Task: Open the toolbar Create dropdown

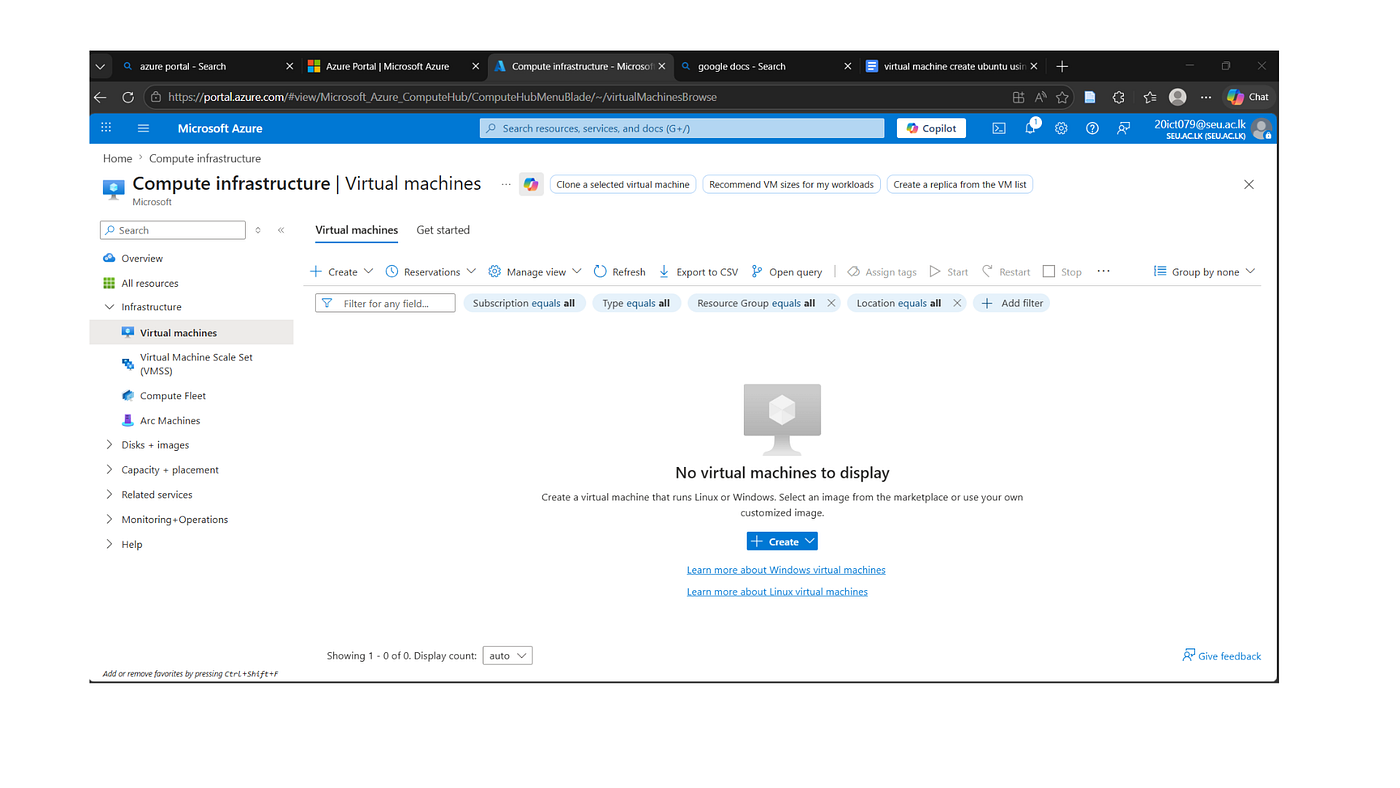Action: tap(342, 272)
